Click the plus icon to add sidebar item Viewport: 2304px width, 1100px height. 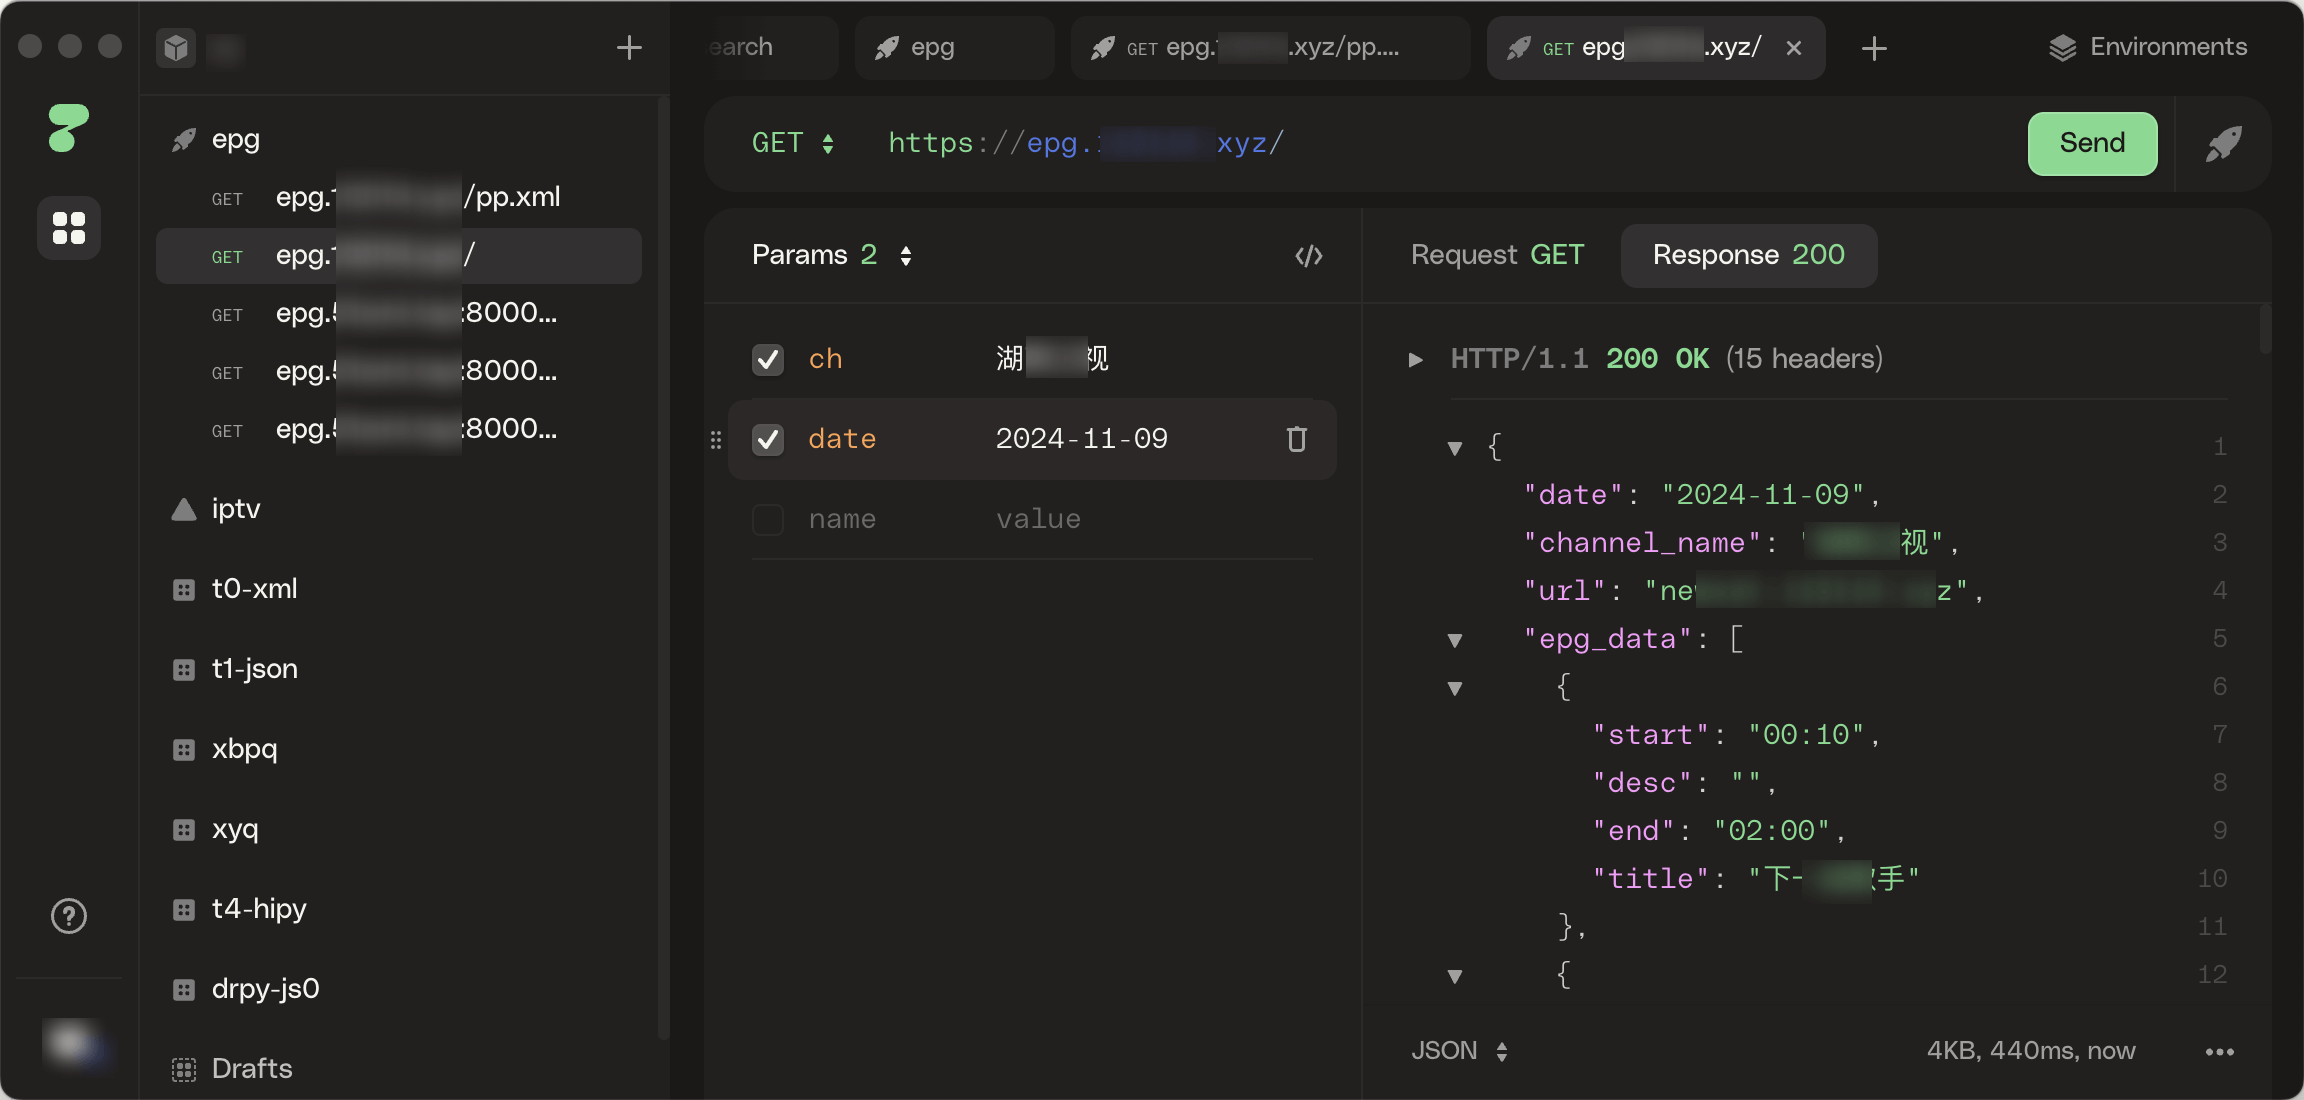pyautogui.click(x=629, y=48)
